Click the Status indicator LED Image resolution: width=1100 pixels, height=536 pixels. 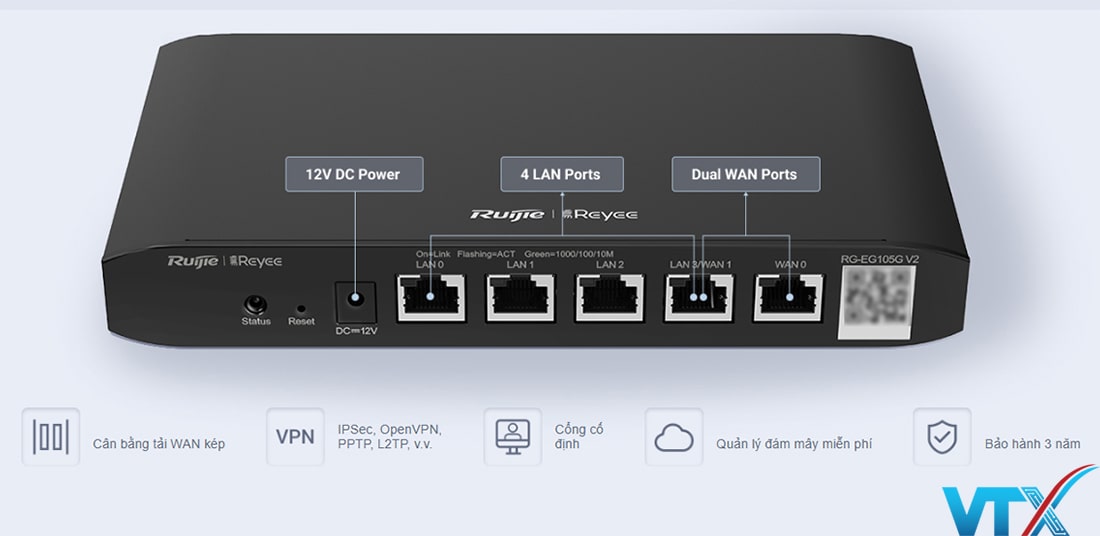pyautogui.click(x=256, y=304)
